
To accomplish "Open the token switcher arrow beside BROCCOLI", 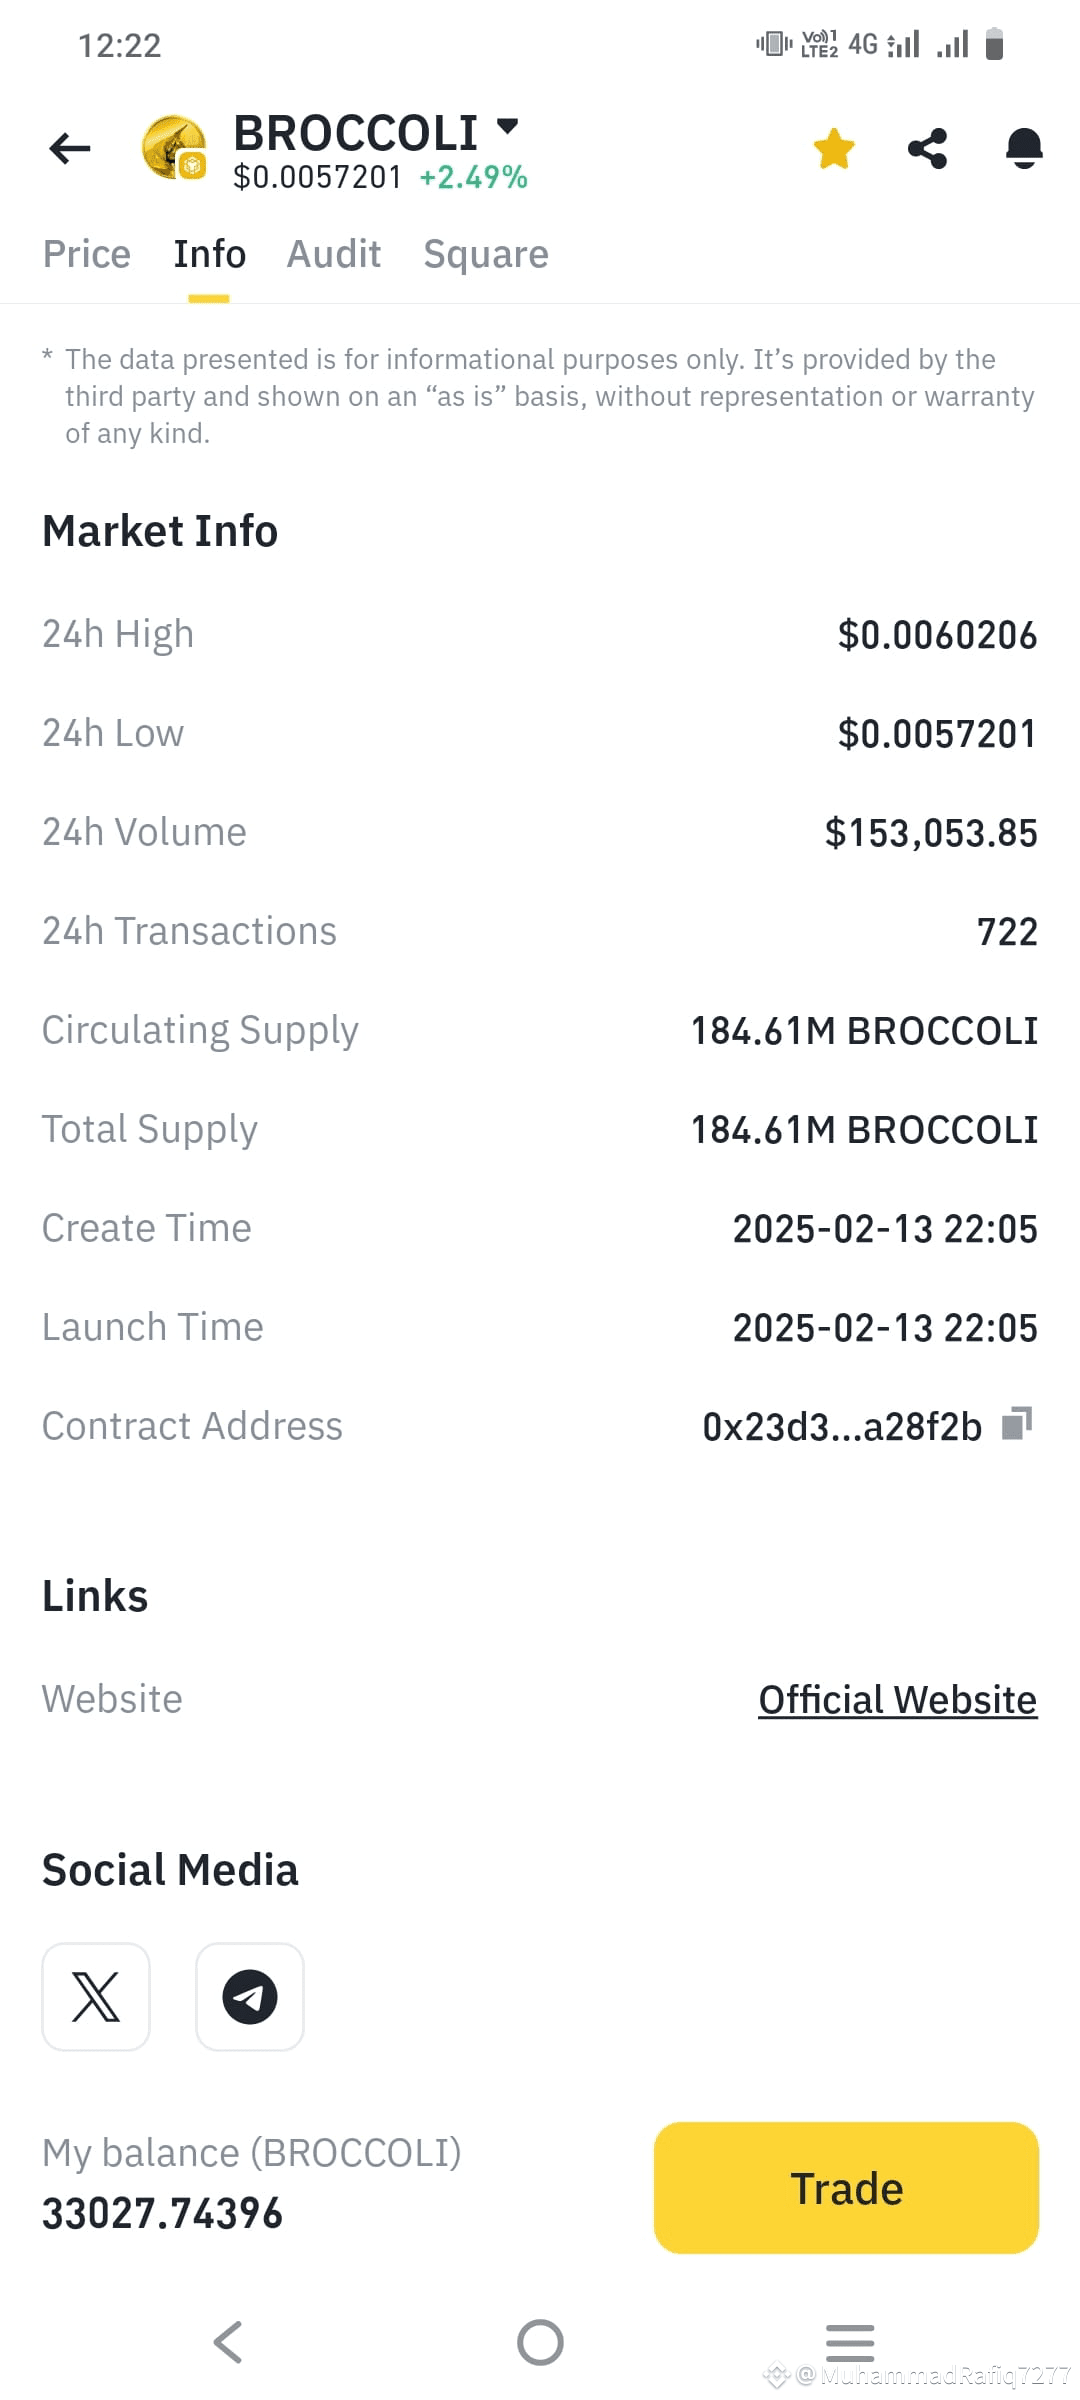I will [508, 128].
